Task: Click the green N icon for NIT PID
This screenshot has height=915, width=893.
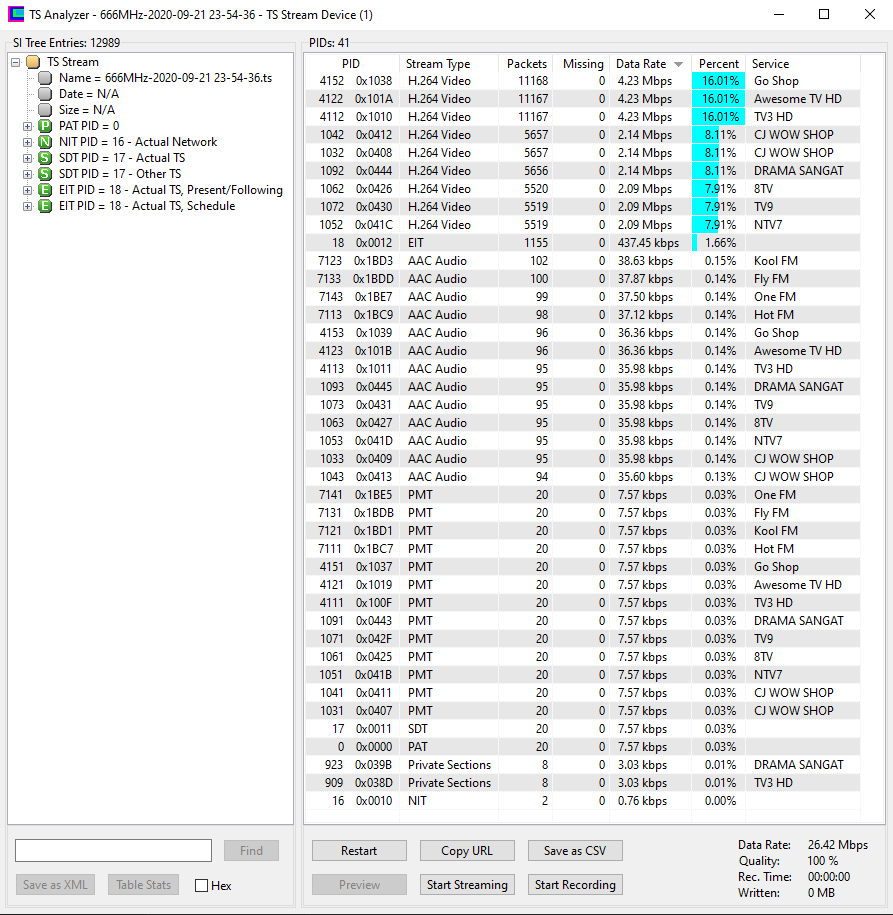Action: coord(45,142)
